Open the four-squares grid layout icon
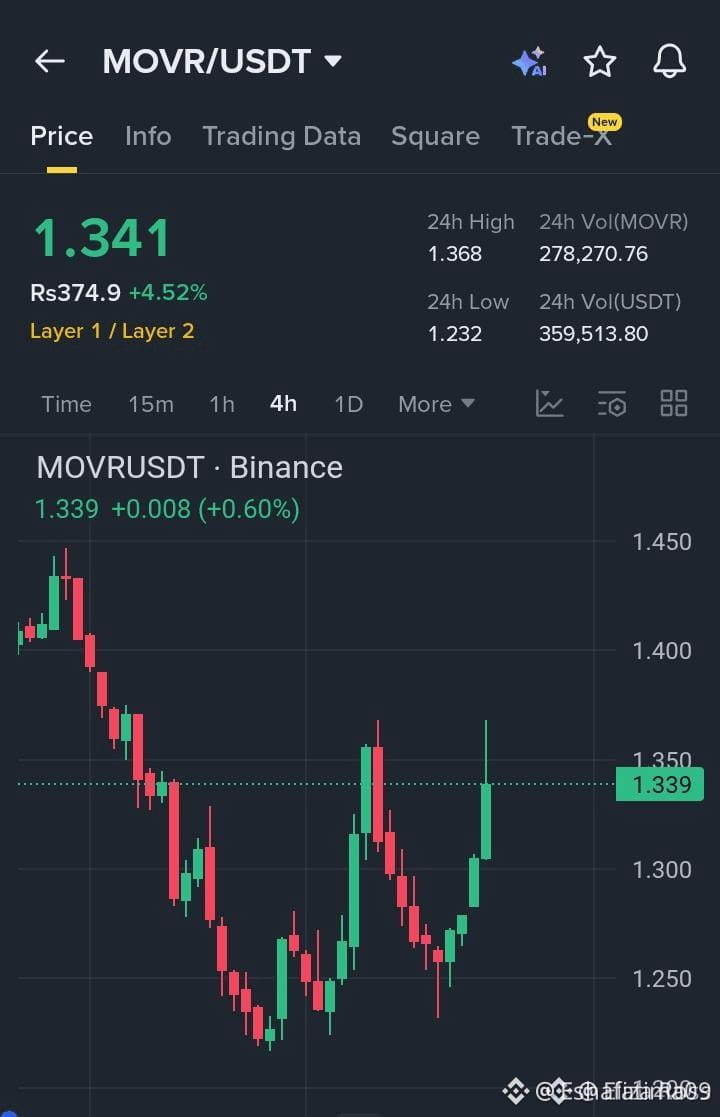Viewport: 720px width, 1117px height. point(674,403)
